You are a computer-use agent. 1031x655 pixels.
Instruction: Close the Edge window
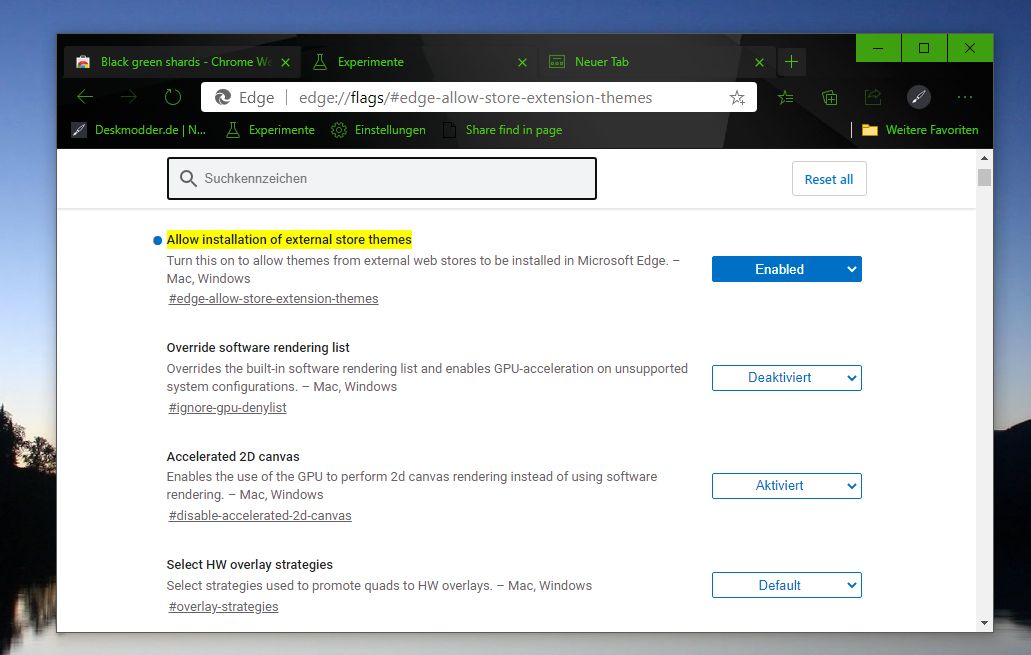(971, 48)
